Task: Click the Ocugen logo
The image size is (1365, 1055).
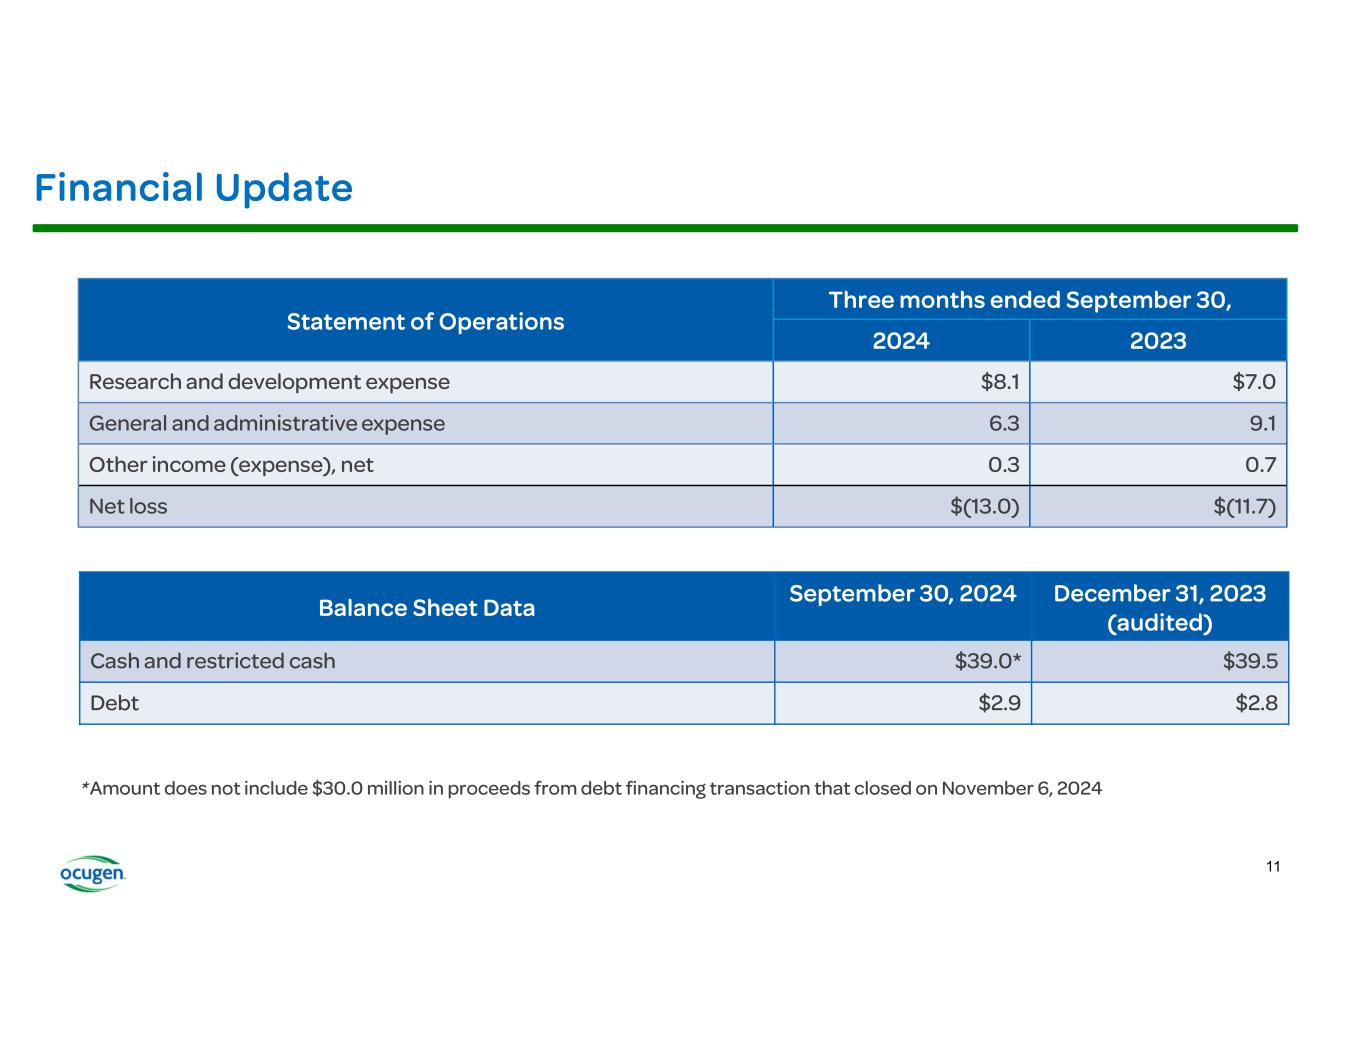Action: point(93,873)
